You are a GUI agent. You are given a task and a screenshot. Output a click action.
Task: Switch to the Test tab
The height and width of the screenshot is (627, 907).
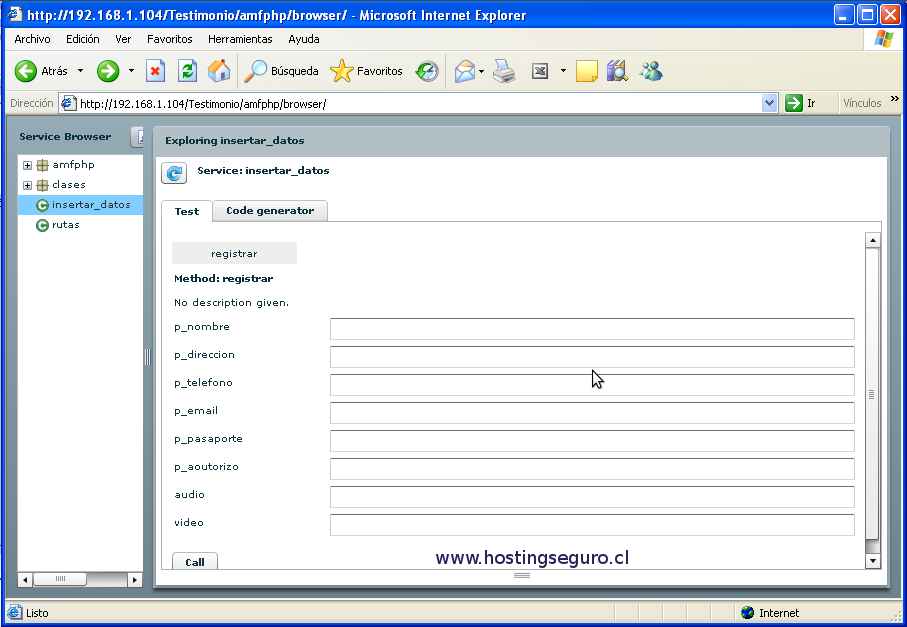[x=186, y=211]
